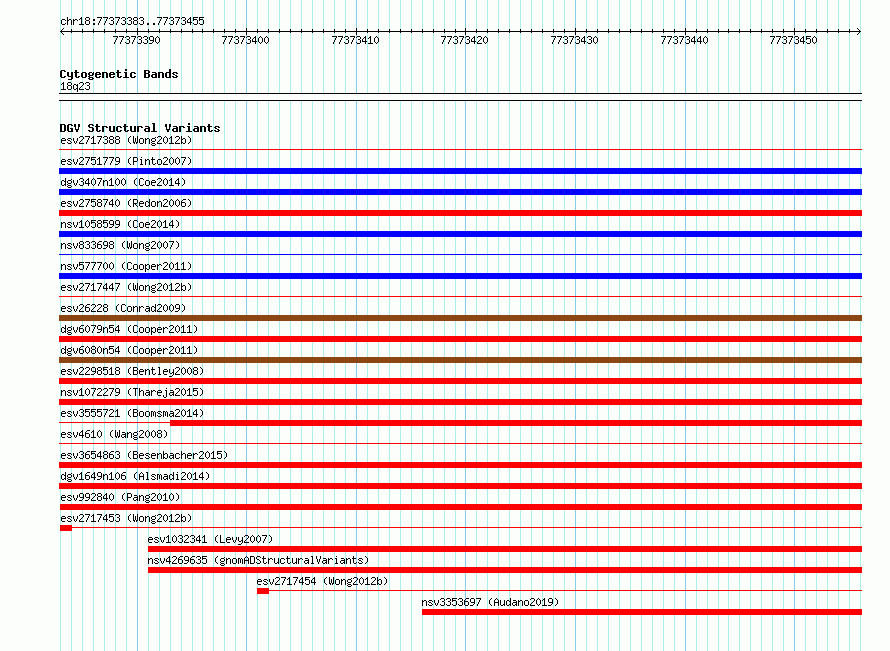Screen dimensions: 890x651
Task: Select the dgv6079n54 (Cooper2011) label
Action: (x=129, y=329)
